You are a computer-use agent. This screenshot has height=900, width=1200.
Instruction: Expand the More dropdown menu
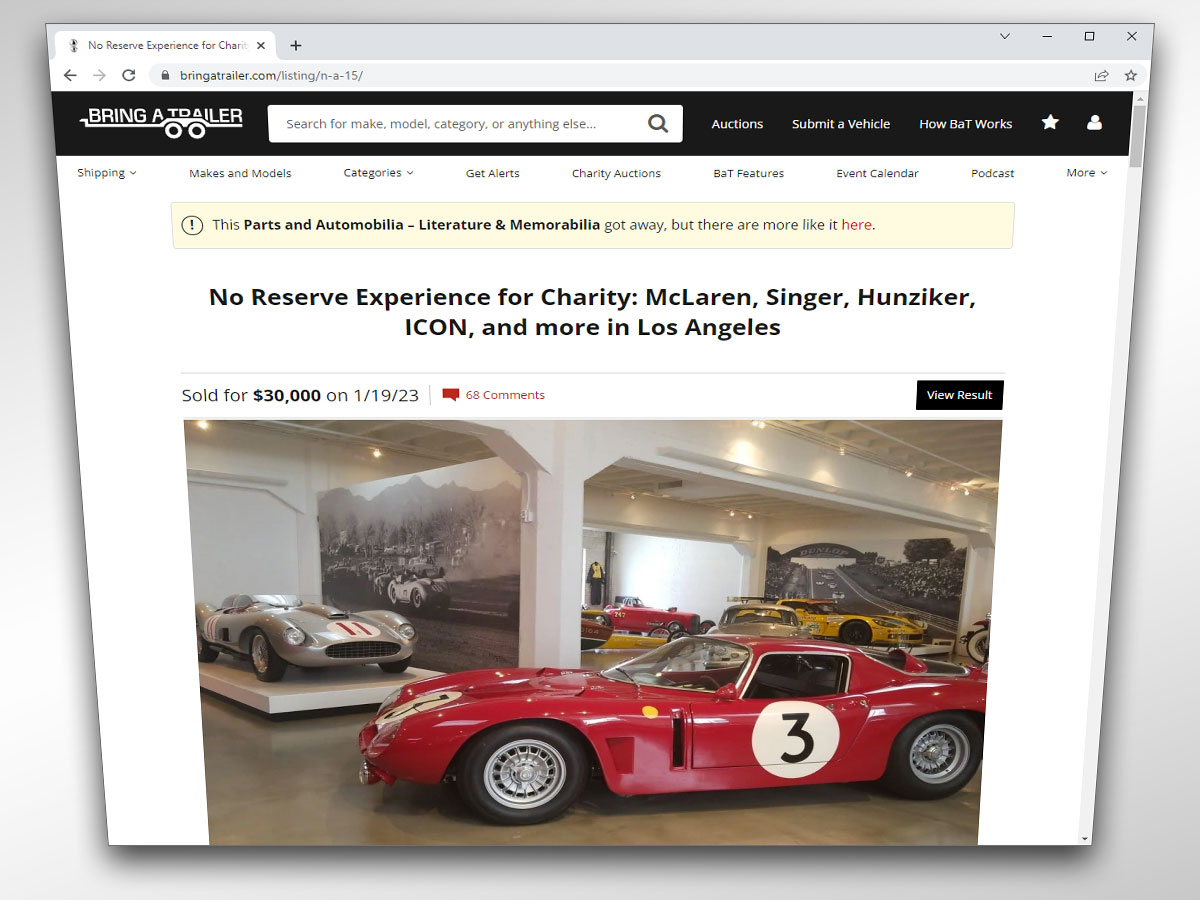pos(1087,173)
